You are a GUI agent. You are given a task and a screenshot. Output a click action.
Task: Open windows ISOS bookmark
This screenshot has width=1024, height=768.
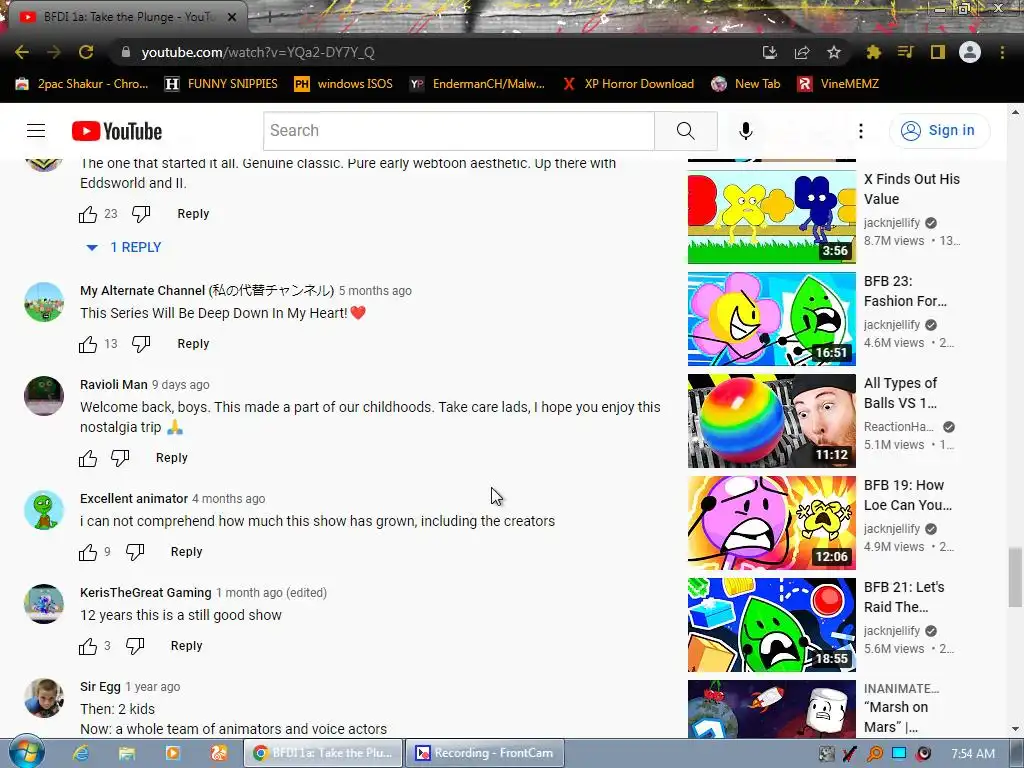(344, 84)
